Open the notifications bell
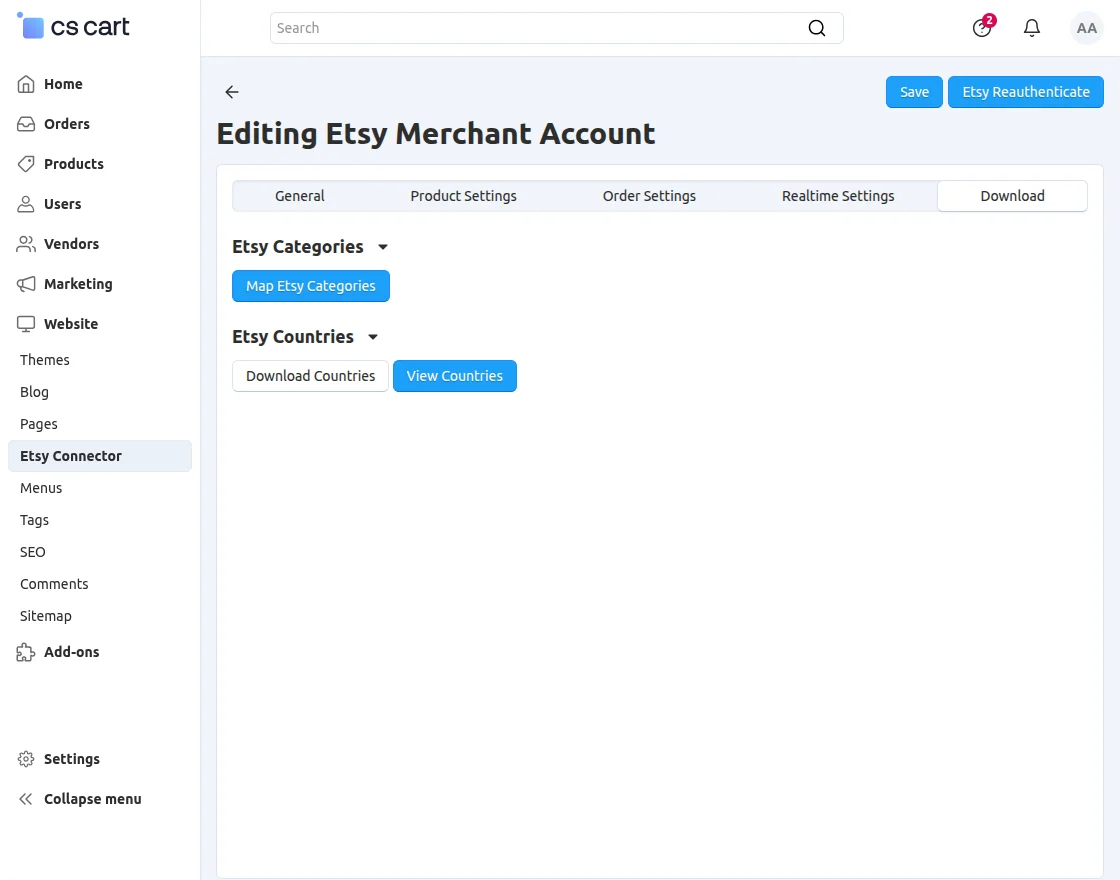This screenshot has height=880, width=1120. (1031, 28)
